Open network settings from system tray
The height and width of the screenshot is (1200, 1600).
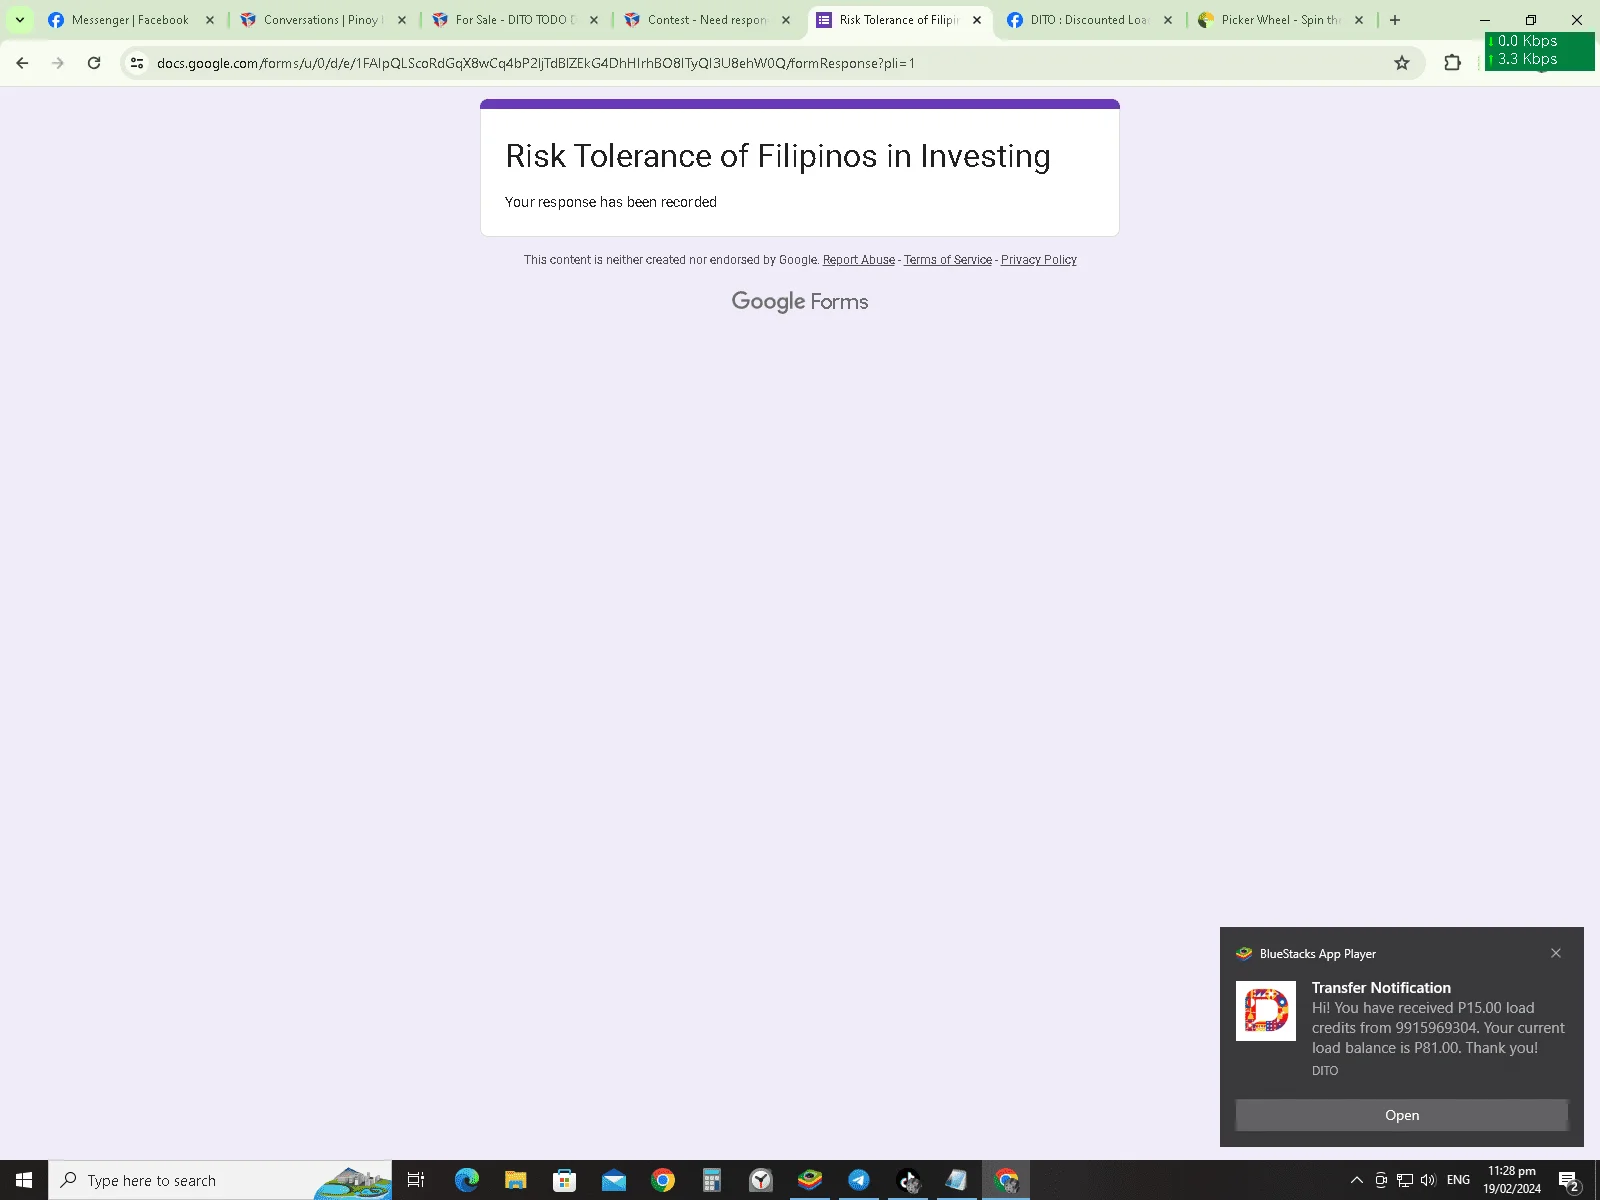(1405, 1180)
